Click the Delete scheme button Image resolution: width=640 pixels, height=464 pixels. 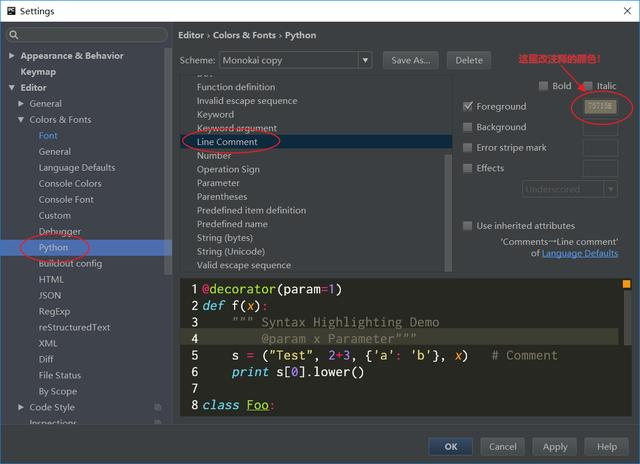[x=469, y=60]
